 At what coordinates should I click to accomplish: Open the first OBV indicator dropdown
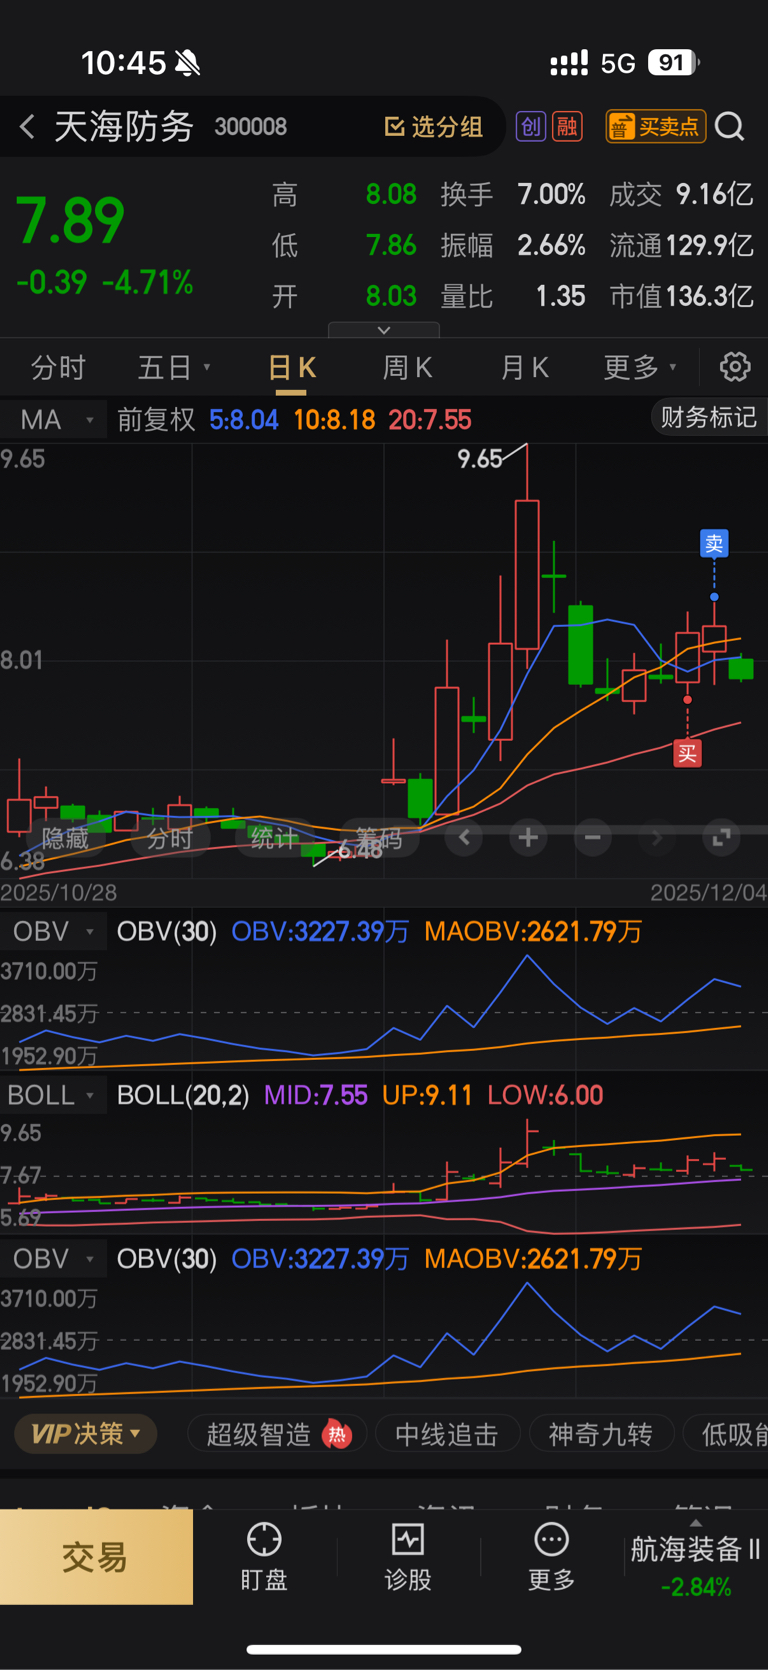tap(53, 932)
